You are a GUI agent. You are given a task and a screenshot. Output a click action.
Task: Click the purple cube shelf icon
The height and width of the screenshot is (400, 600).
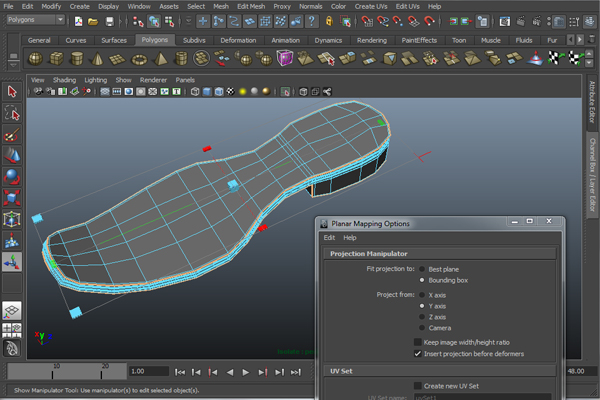[x=284, y=58]
